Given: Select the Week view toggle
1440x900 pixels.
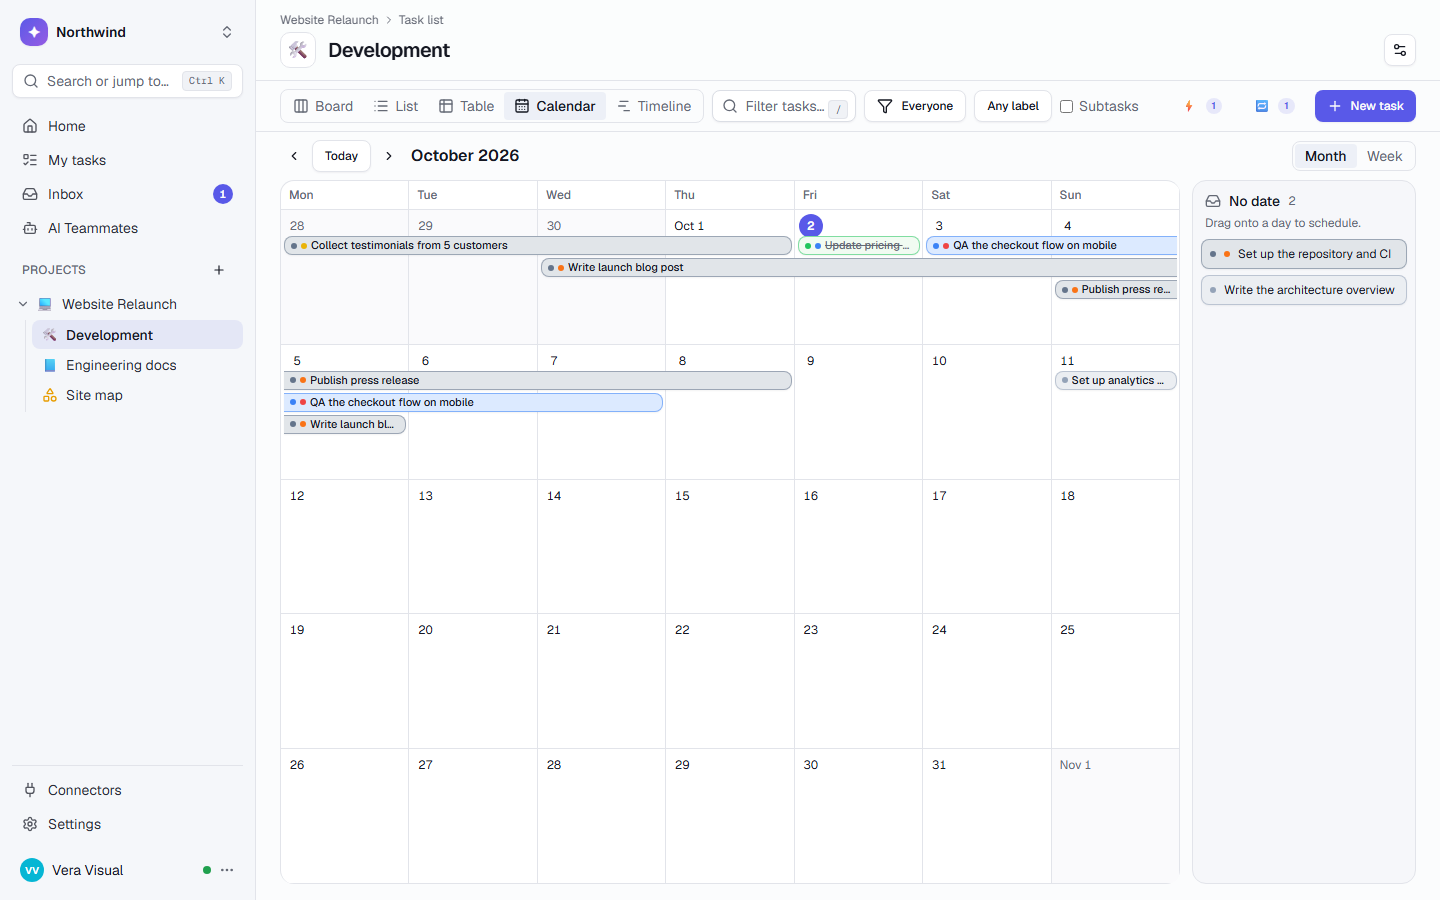Looking at the screenshot, I should coord(1385,156).
